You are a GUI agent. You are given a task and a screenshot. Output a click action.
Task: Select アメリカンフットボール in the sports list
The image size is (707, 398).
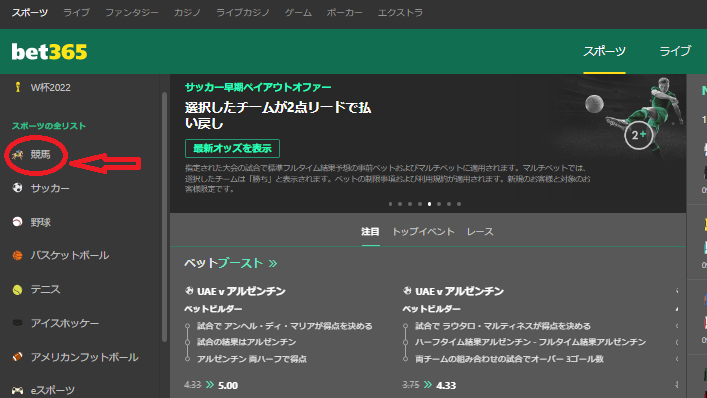pyautogui.click(x=84, y=357)
